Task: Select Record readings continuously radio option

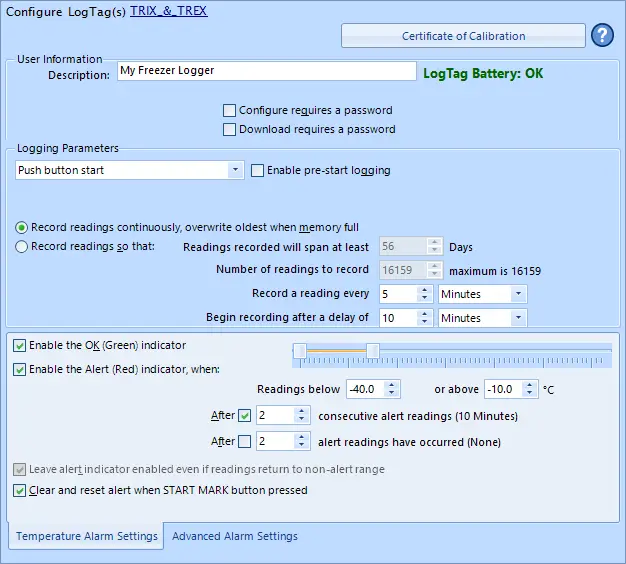Action: pos(22,227)
